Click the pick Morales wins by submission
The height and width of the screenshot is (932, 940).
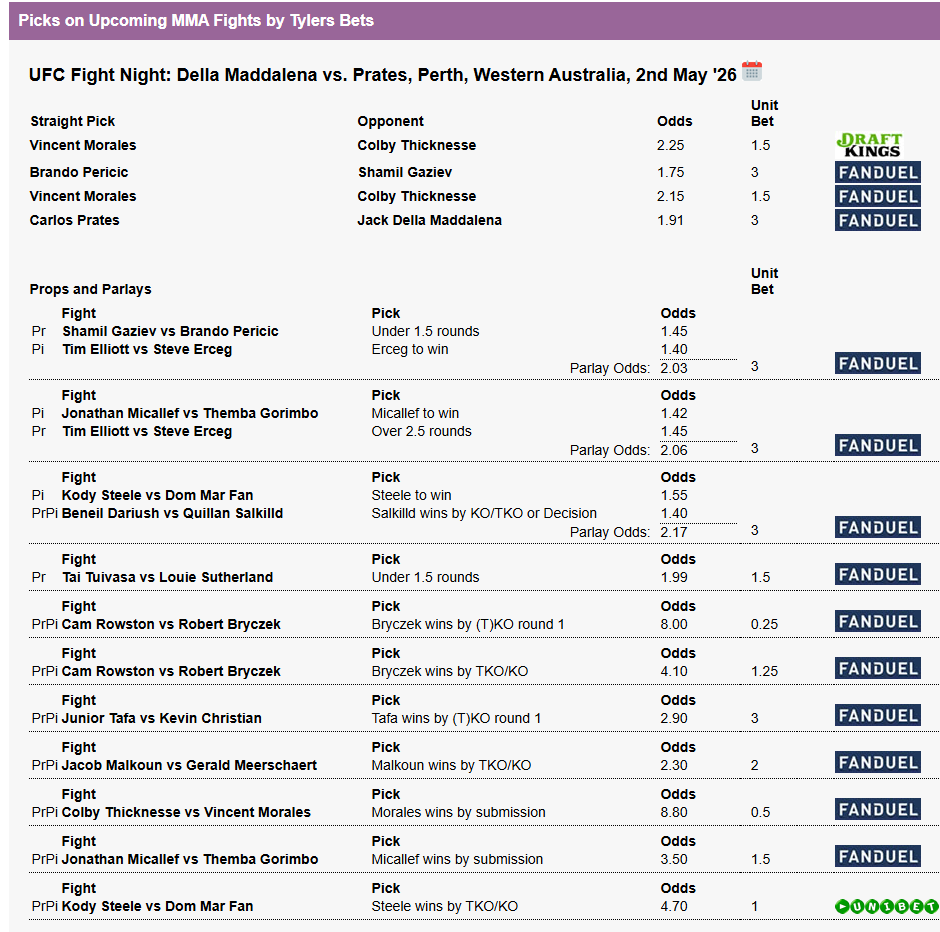coord(458,812)
